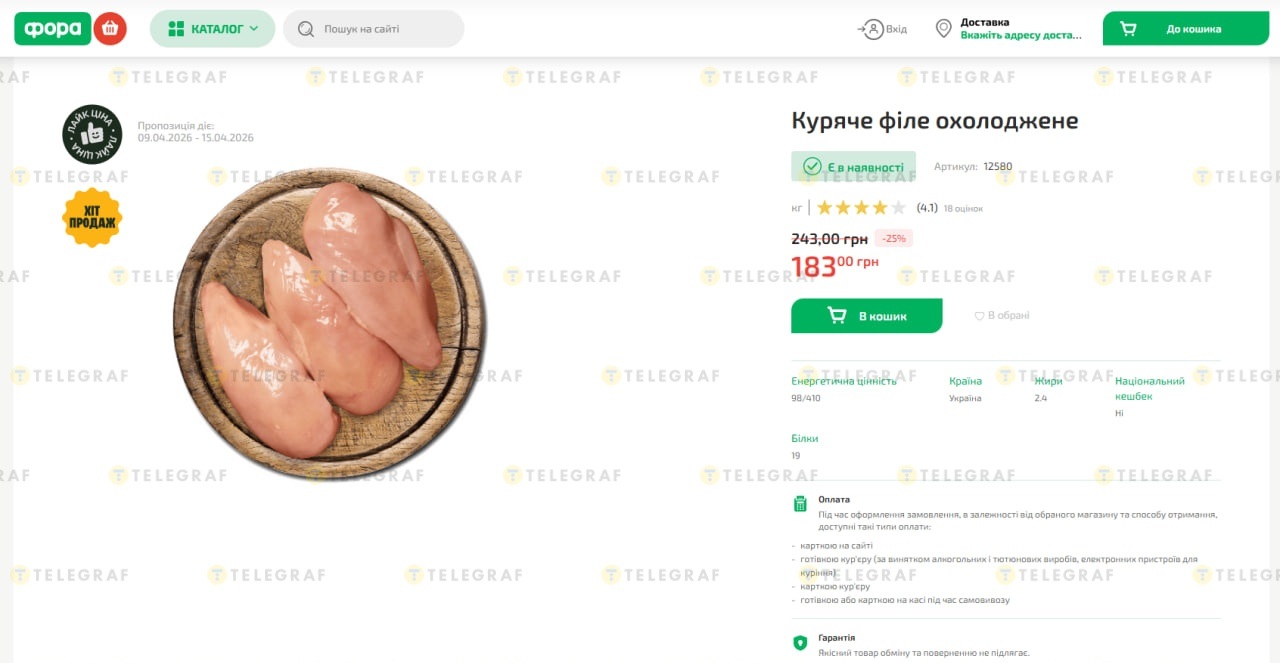Click the product star rating
Viewport: 1280px width, 663px height.
[x=860, y=208]
